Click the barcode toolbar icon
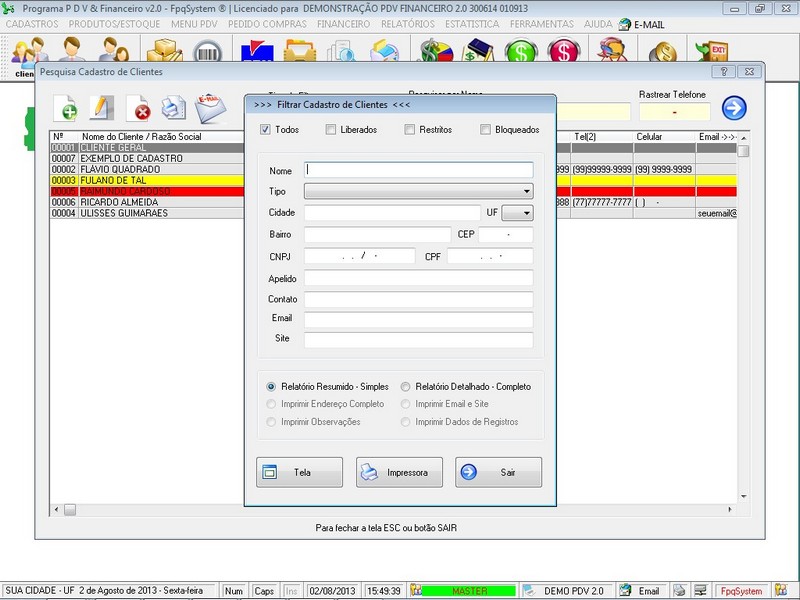800x600 pixels. tap(208, 51)
